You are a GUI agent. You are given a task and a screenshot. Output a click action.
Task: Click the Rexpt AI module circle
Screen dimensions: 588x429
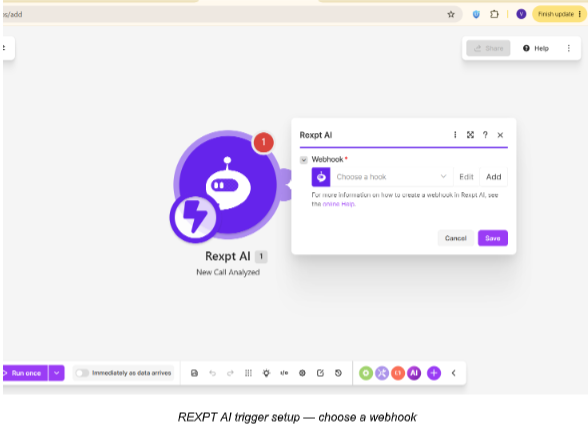tap(227, 184)
